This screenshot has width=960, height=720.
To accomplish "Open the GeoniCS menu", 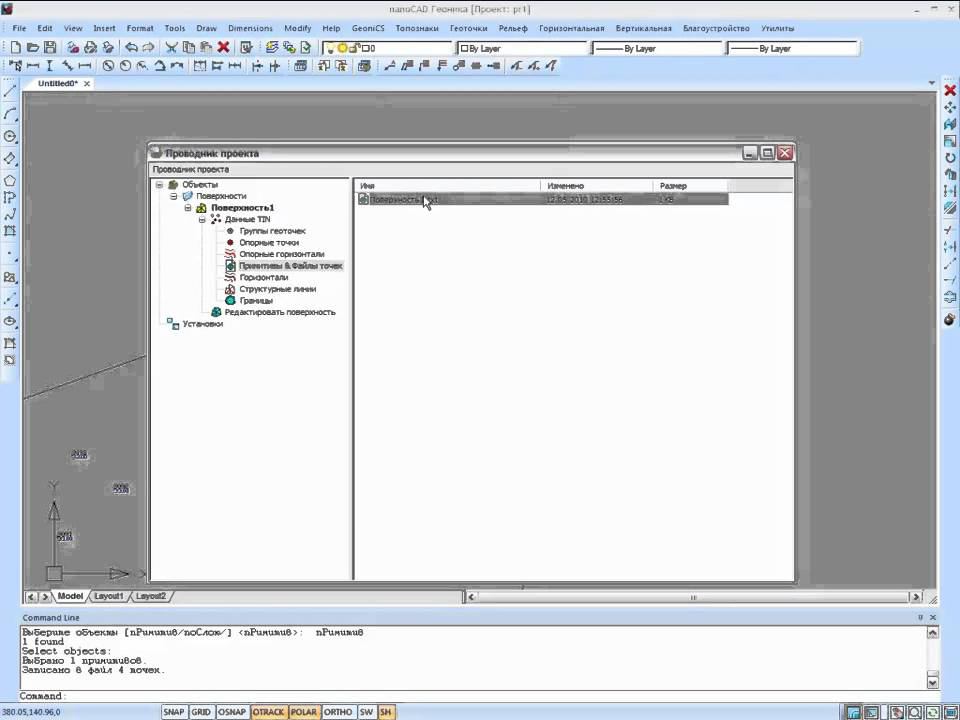I will pos(368,28).
